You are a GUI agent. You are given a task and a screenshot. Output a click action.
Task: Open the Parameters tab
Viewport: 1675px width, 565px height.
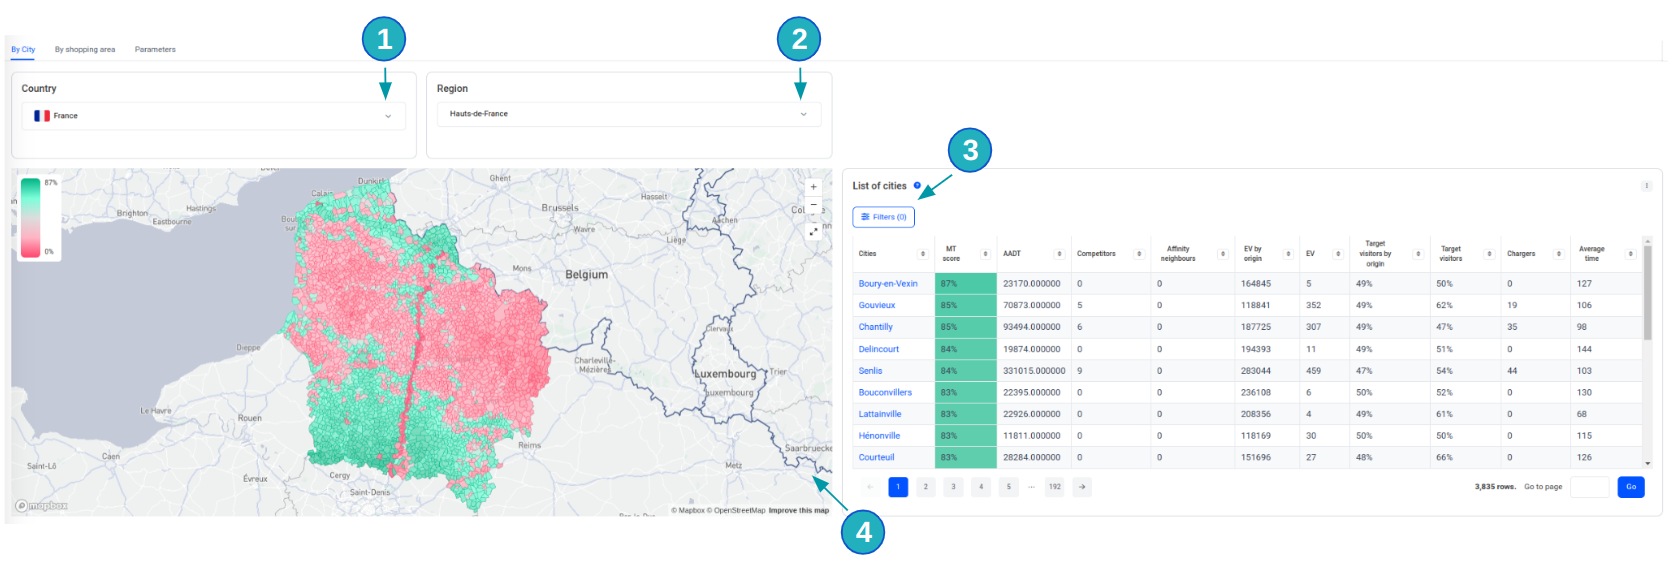coord(155,49)
